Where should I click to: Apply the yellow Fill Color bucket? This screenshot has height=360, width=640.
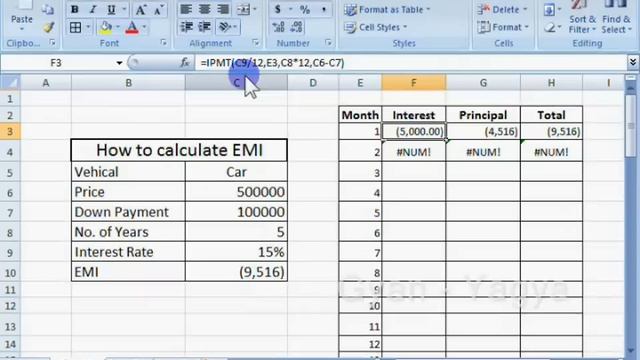106,27
